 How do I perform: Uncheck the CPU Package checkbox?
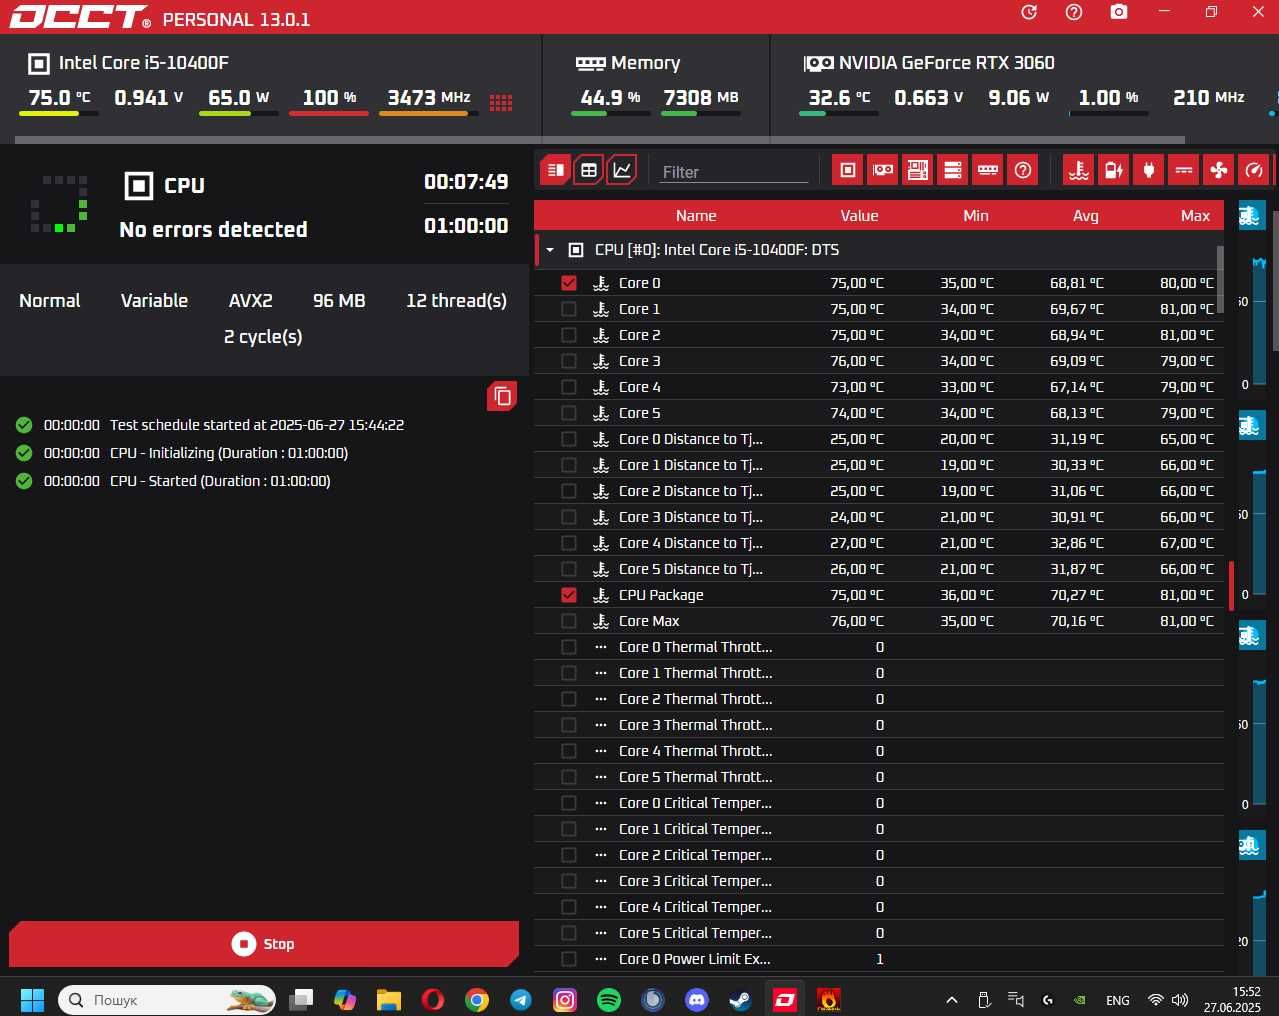point(569,595)
